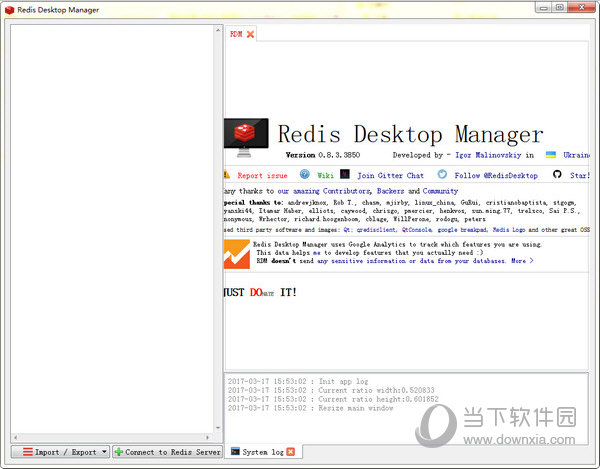This screenshot has height=469, width=600.
Task: Click the horizontal scrollbar left arrow
Action: click(x=15, y=437)
